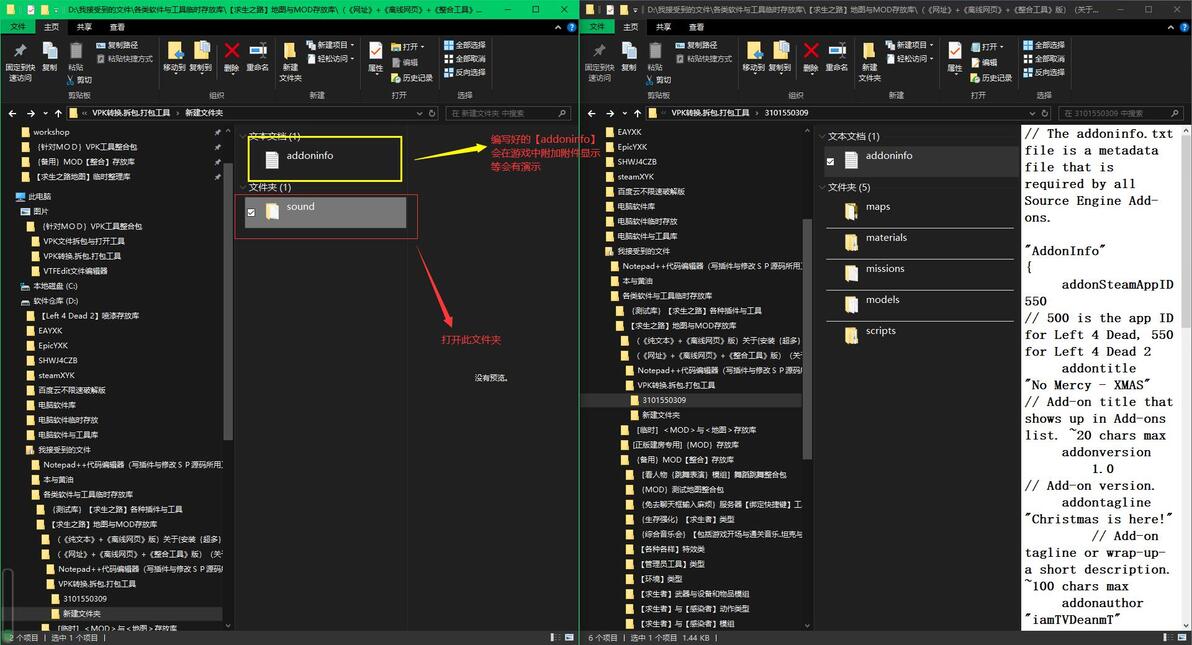Click 反向选择 in left window ribbon

pos(464,72)
